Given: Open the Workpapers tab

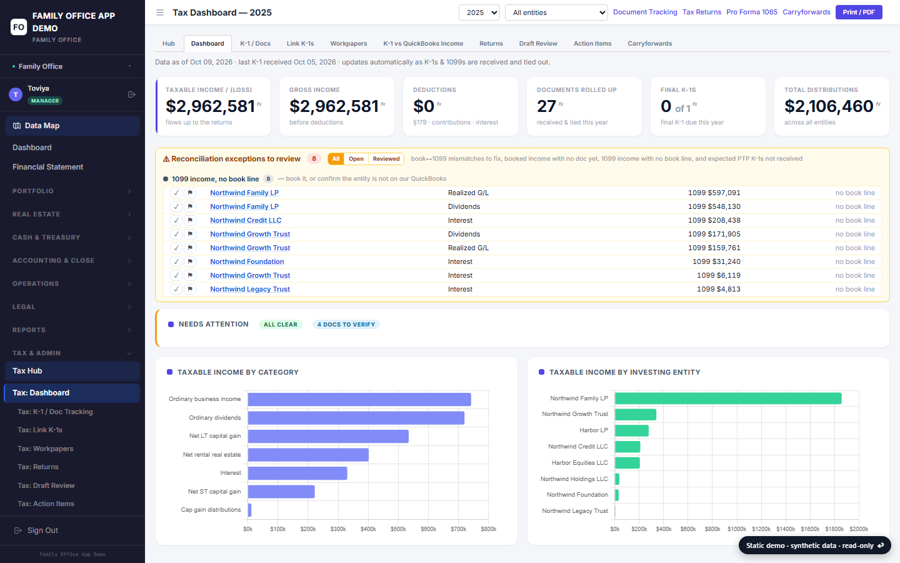Looking at the screenshot, I should point(348,44).
